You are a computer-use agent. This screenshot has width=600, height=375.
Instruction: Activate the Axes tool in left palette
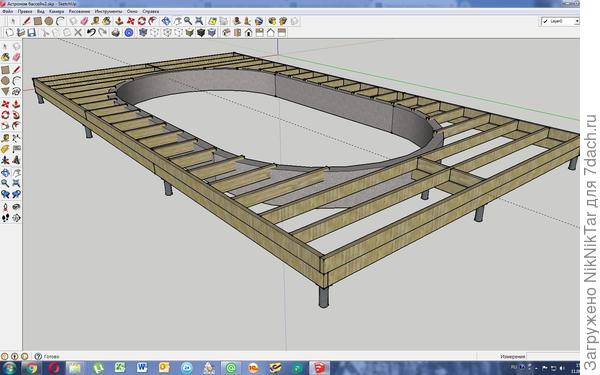pos(5,160)
